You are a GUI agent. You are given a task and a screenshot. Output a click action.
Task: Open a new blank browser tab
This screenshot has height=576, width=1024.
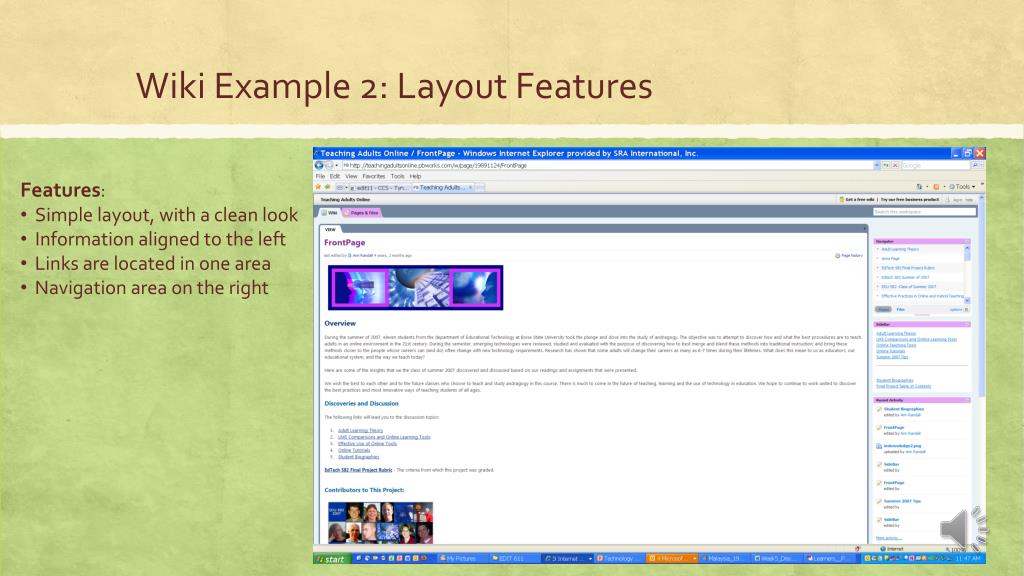pos(480,187)
